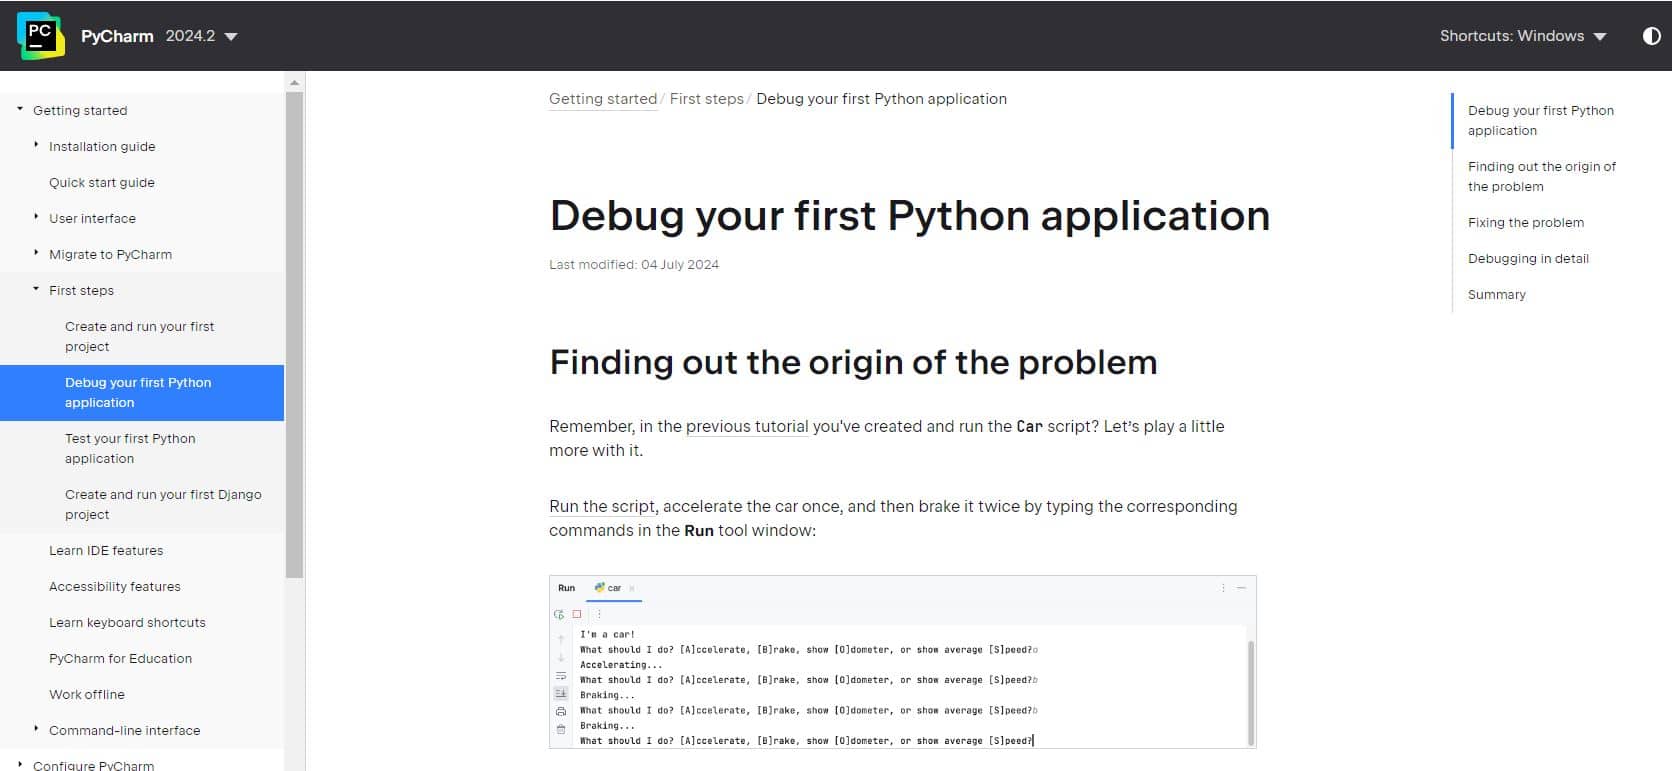Jump to Debugging in detail section
Viewport: 1672px width, 771px height.
pyautogui.click(x=1527, y=258)
